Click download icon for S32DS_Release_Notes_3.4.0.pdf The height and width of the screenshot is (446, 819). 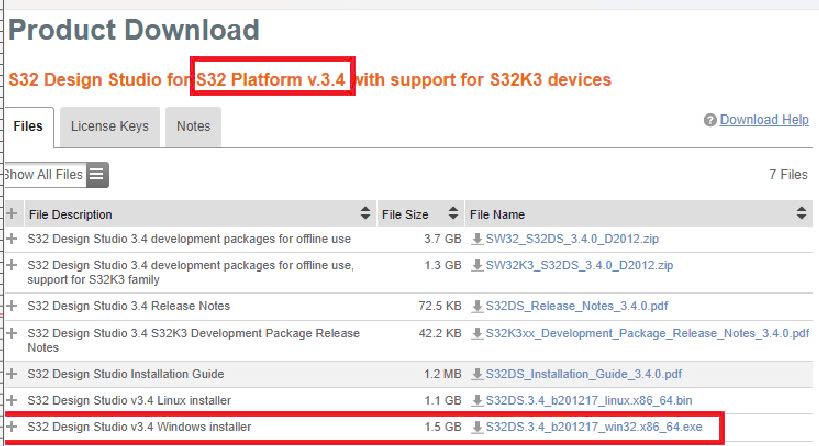477,305
